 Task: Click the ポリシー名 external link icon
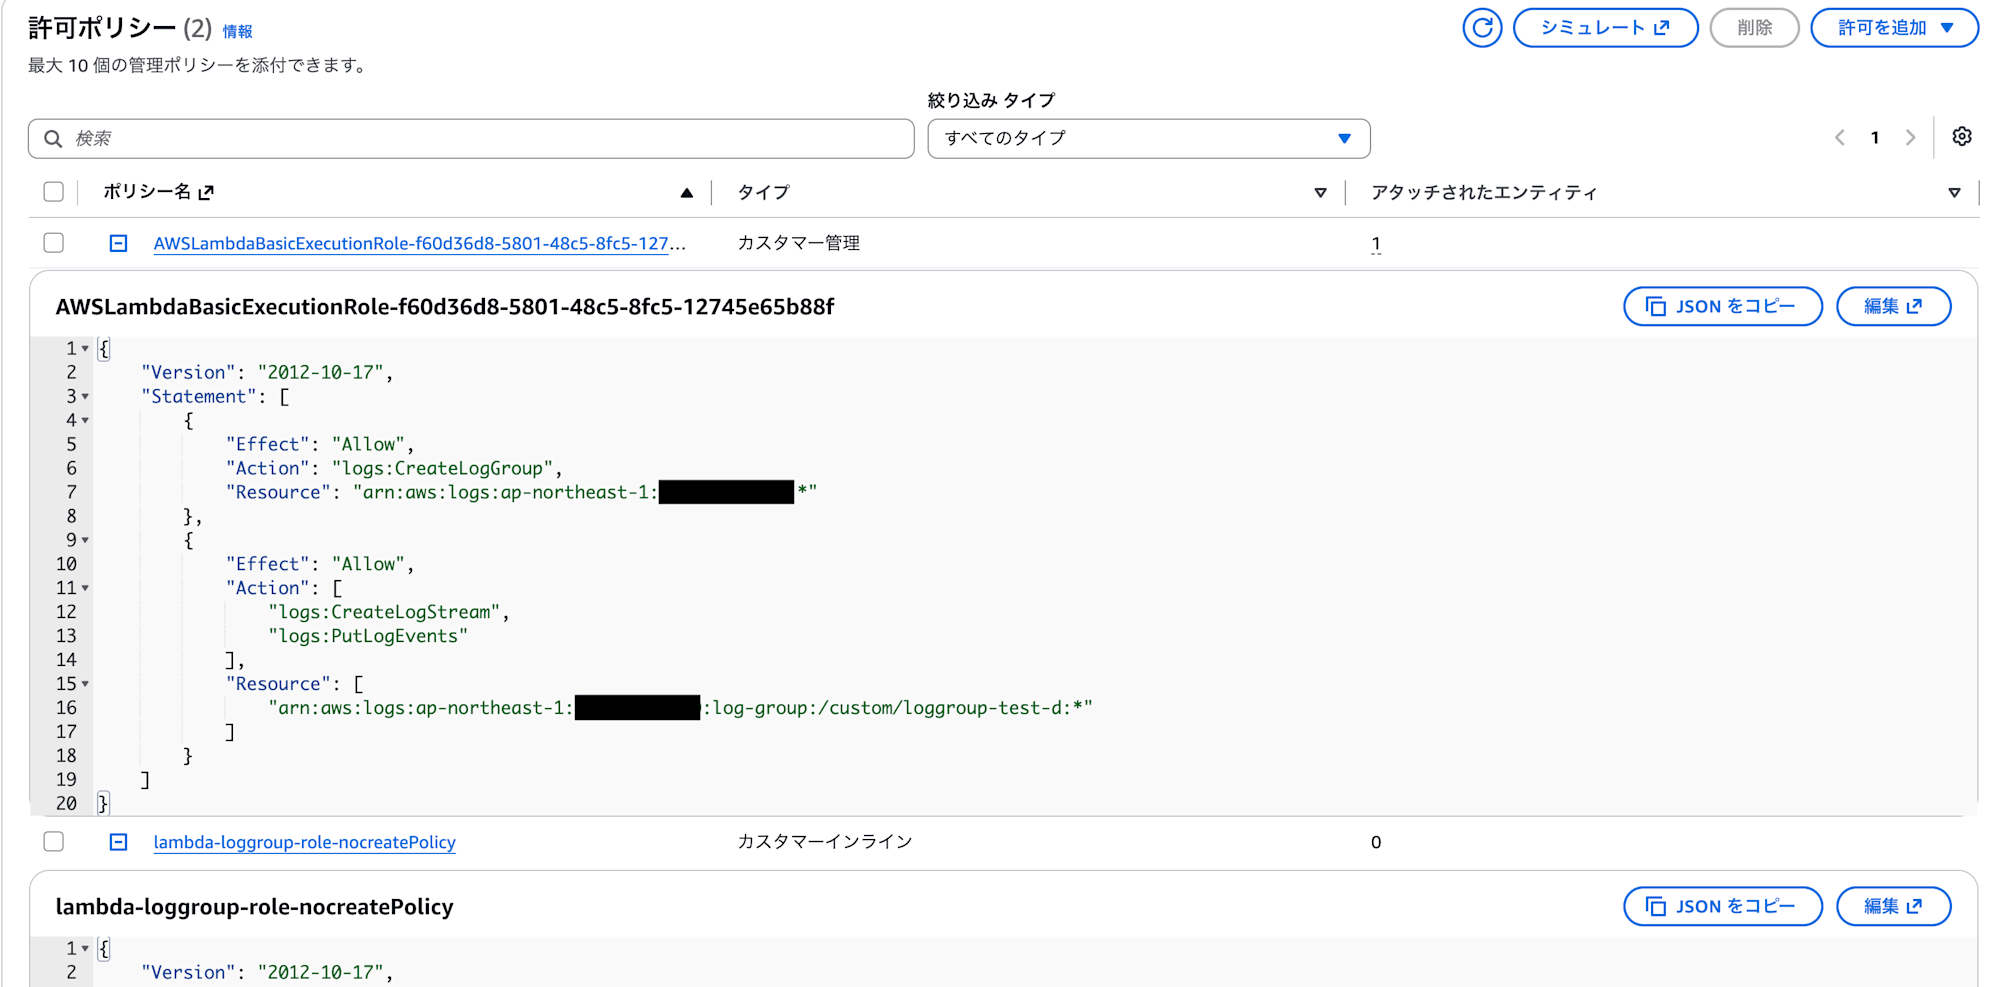pos(206,192)
